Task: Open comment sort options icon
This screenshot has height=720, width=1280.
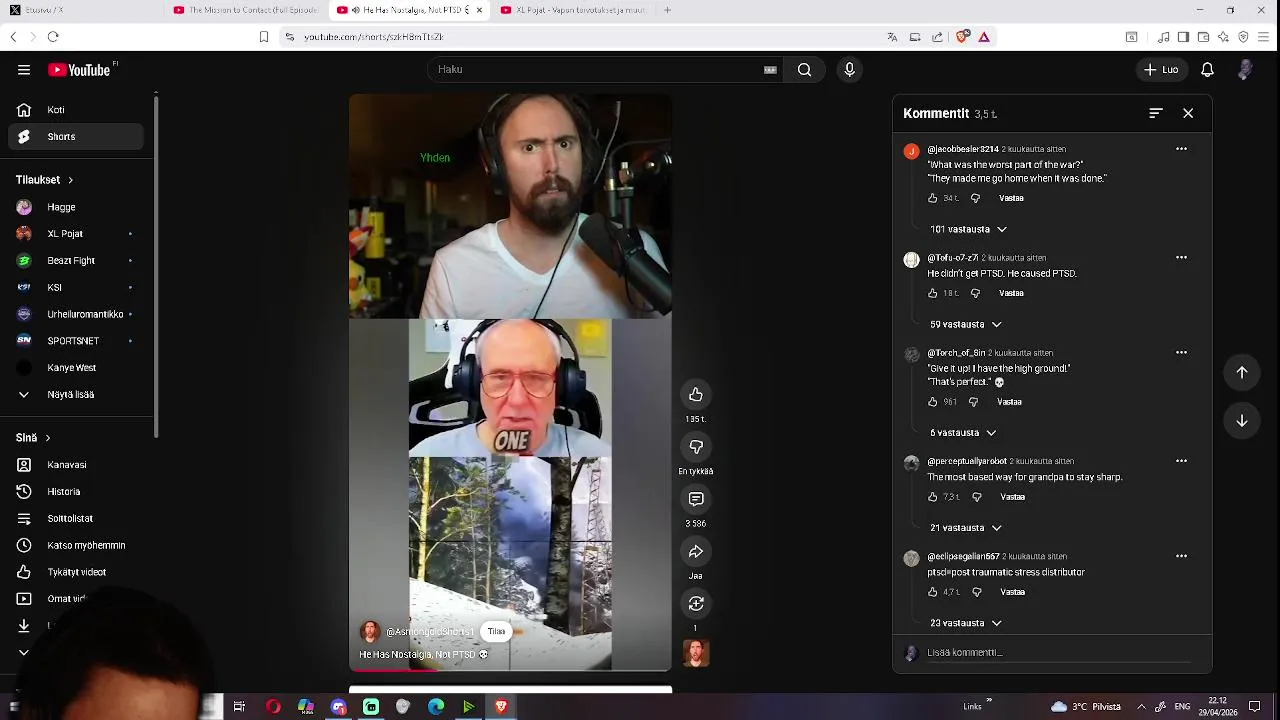Action: click(1156, 113)
